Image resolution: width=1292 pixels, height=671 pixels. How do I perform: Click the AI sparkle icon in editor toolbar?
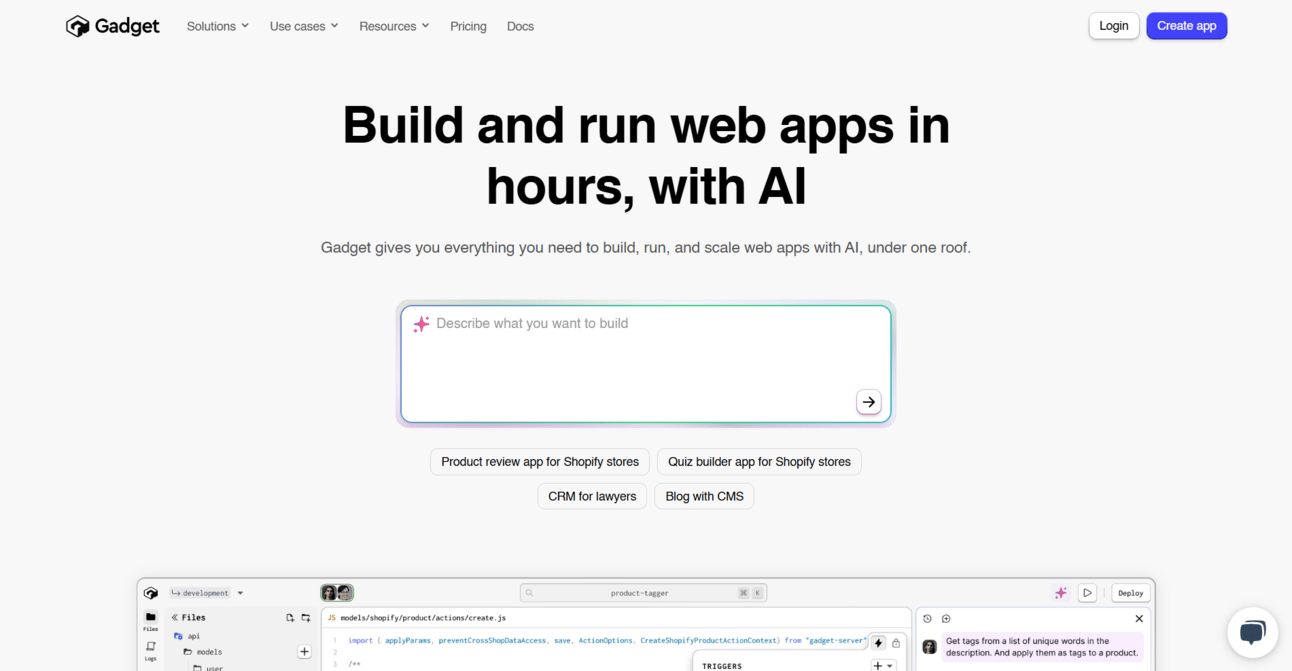[x=1061, y=593]
